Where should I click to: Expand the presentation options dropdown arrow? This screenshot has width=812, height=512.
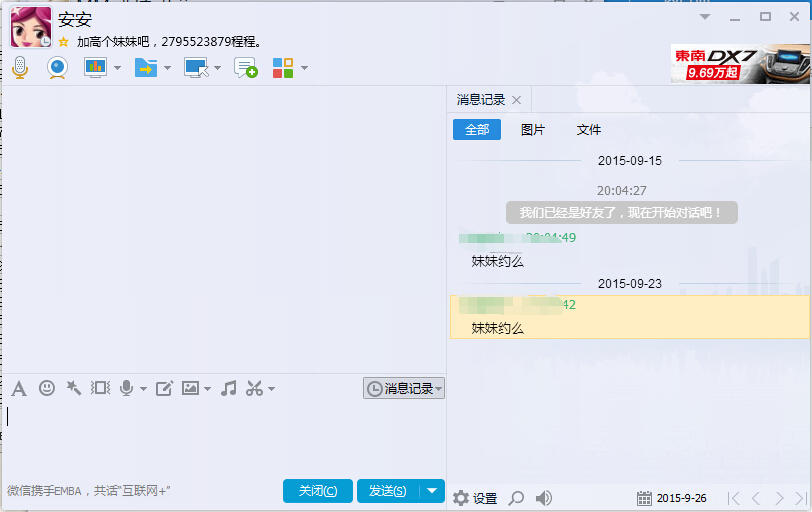[118, 68]
